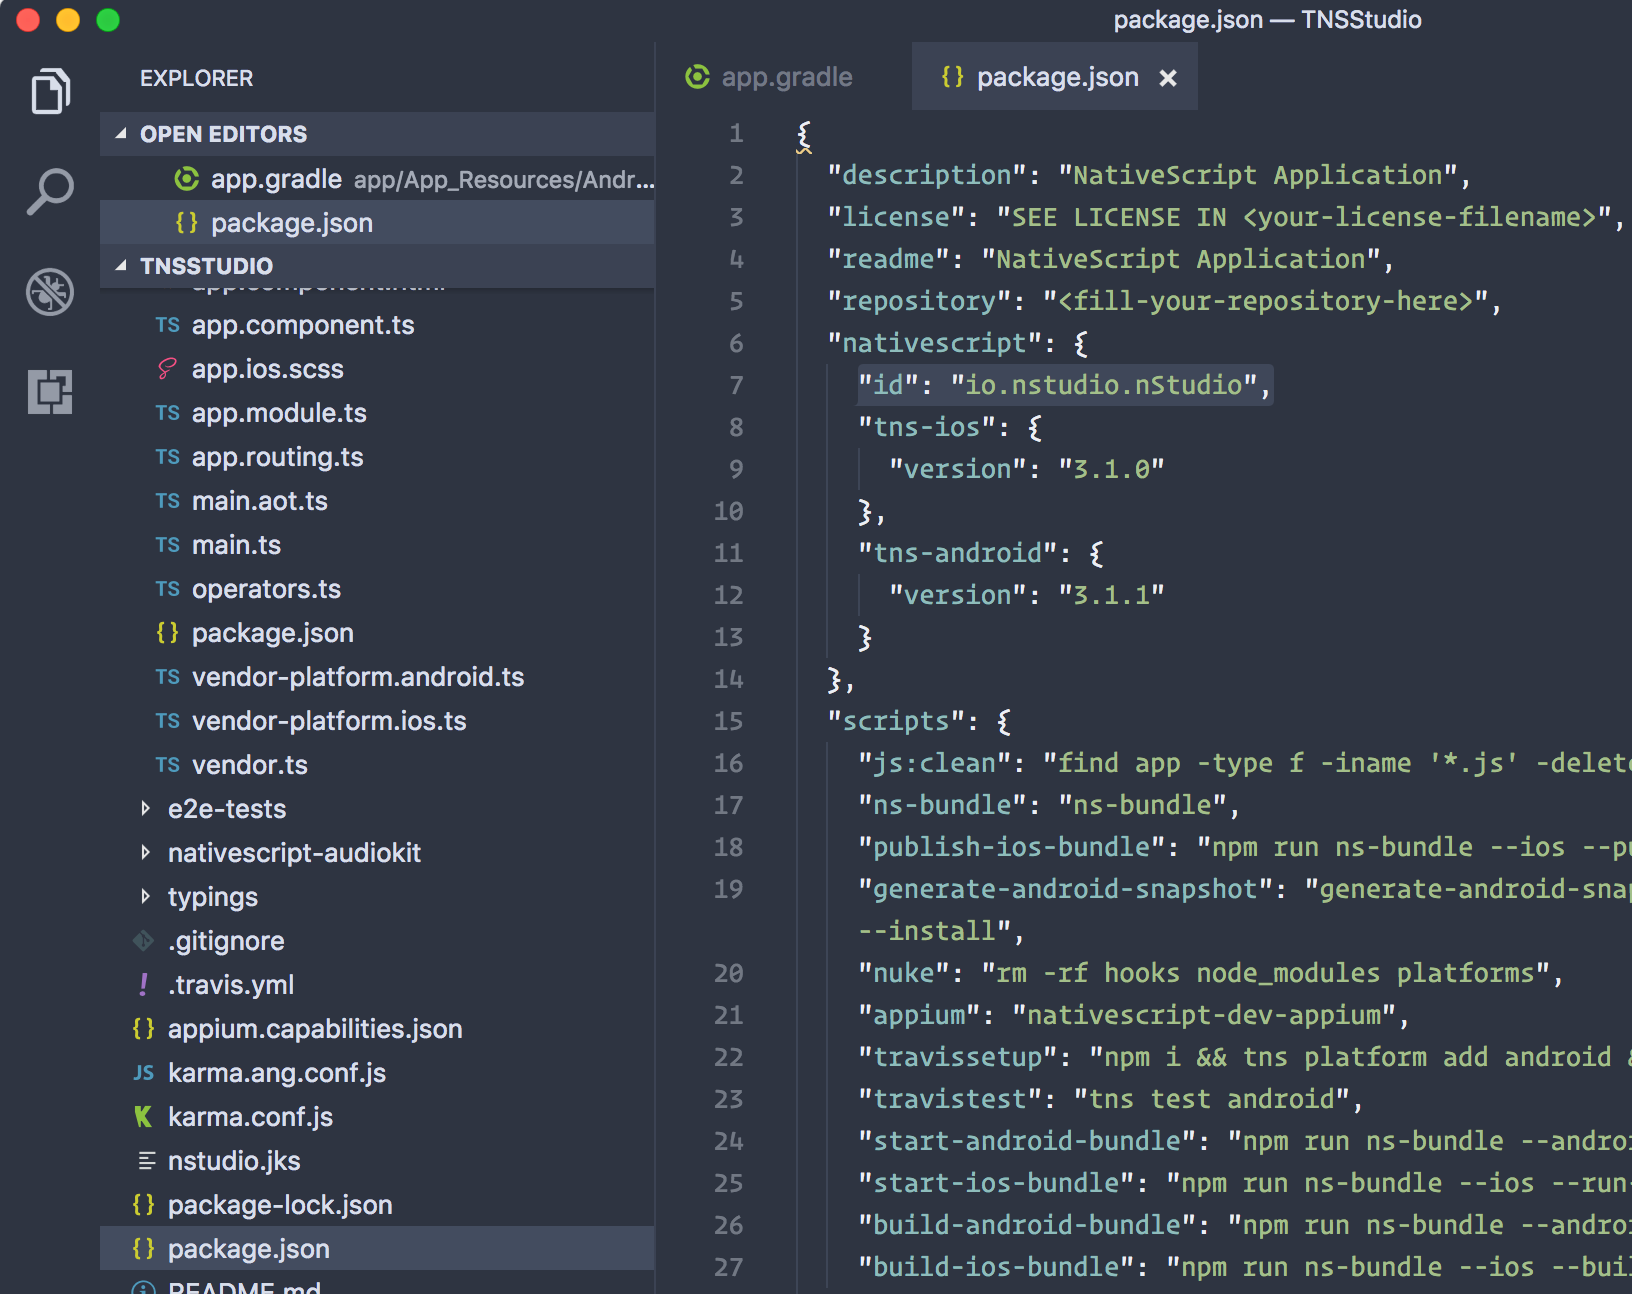This screenshot has height=1294, width=1632.
Task: Open app.module.ts file
Action: tap(378, 413)
